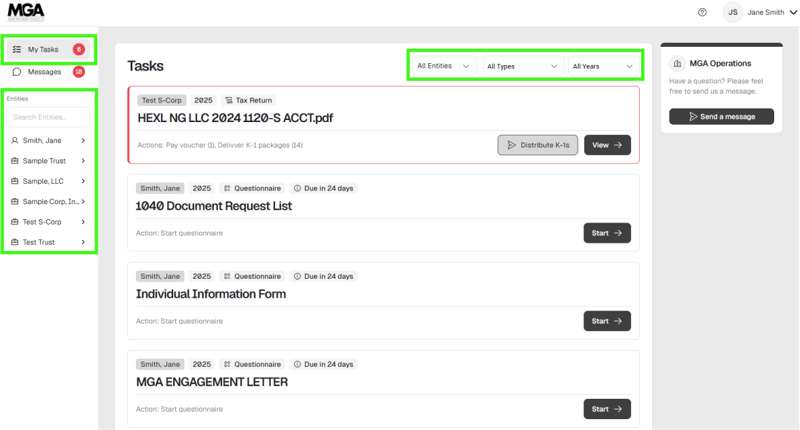Screen dimensions: 800x430
Task: Go to Messages in the sidebar
Action: click(x=44, y=72)
